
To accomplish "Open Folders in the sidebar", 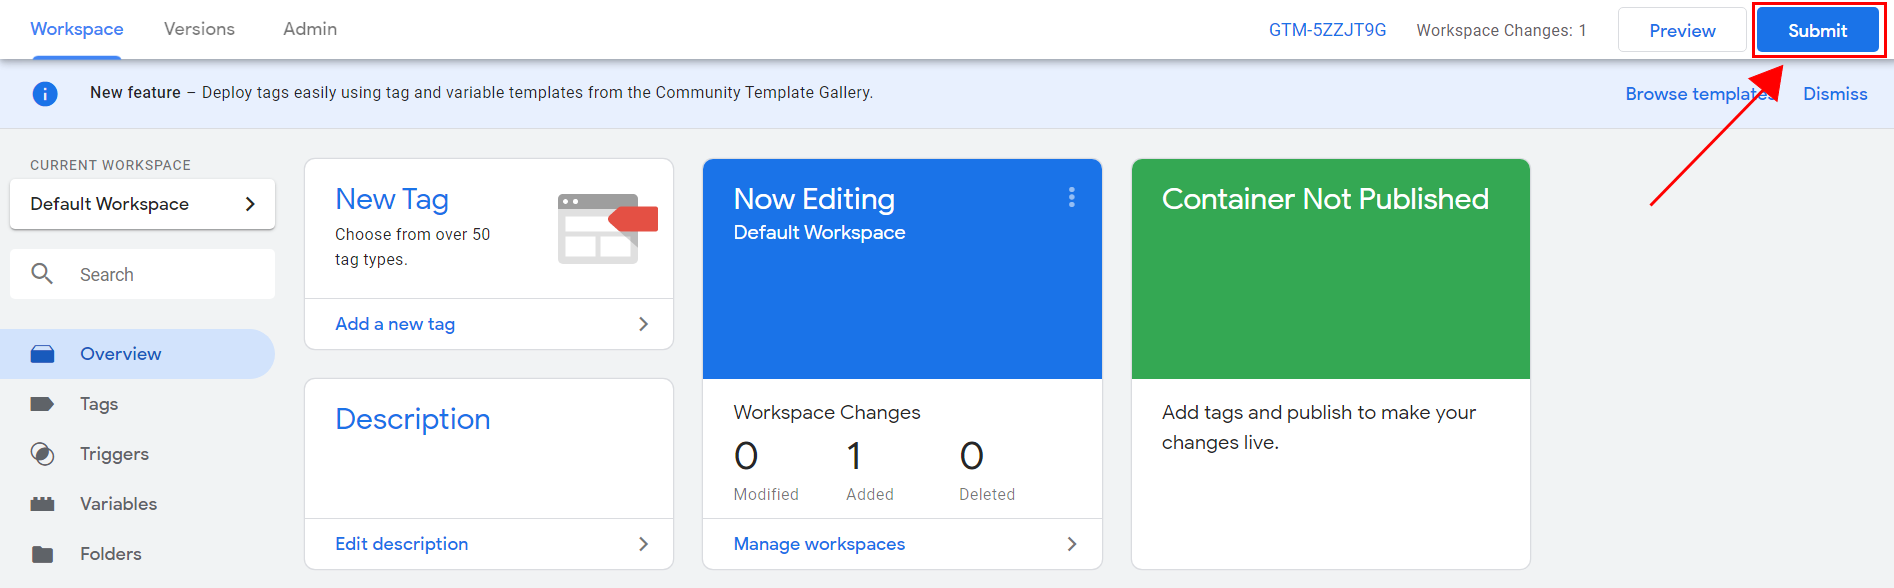I will point(138,554).
